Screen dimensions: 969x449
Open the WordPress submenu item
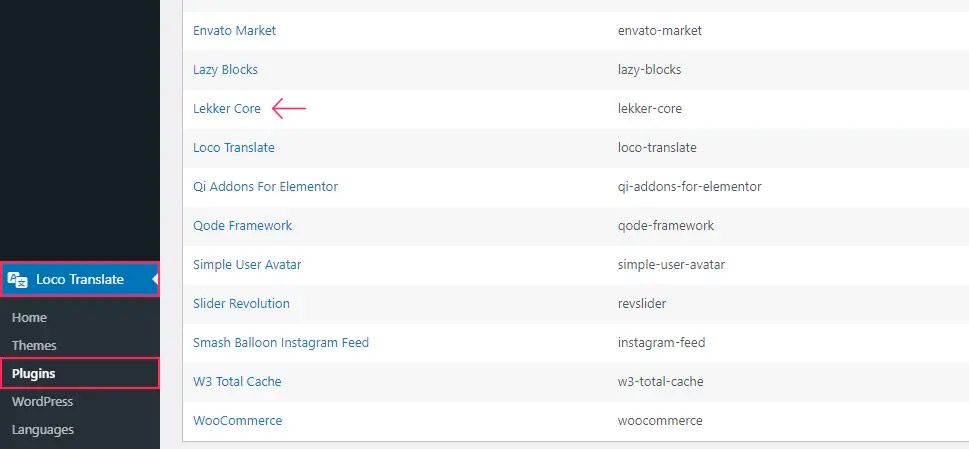(42, 401)
